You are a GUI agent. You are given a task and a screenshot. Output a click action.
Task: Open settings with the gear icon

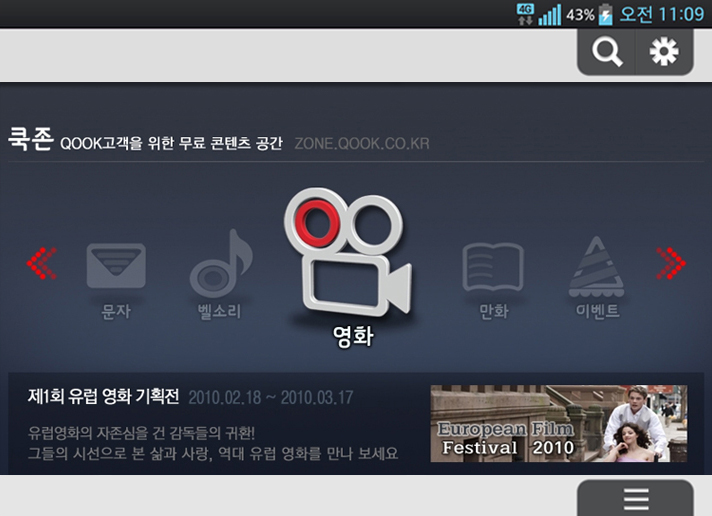pyautogui.click(x=664, y=52)
